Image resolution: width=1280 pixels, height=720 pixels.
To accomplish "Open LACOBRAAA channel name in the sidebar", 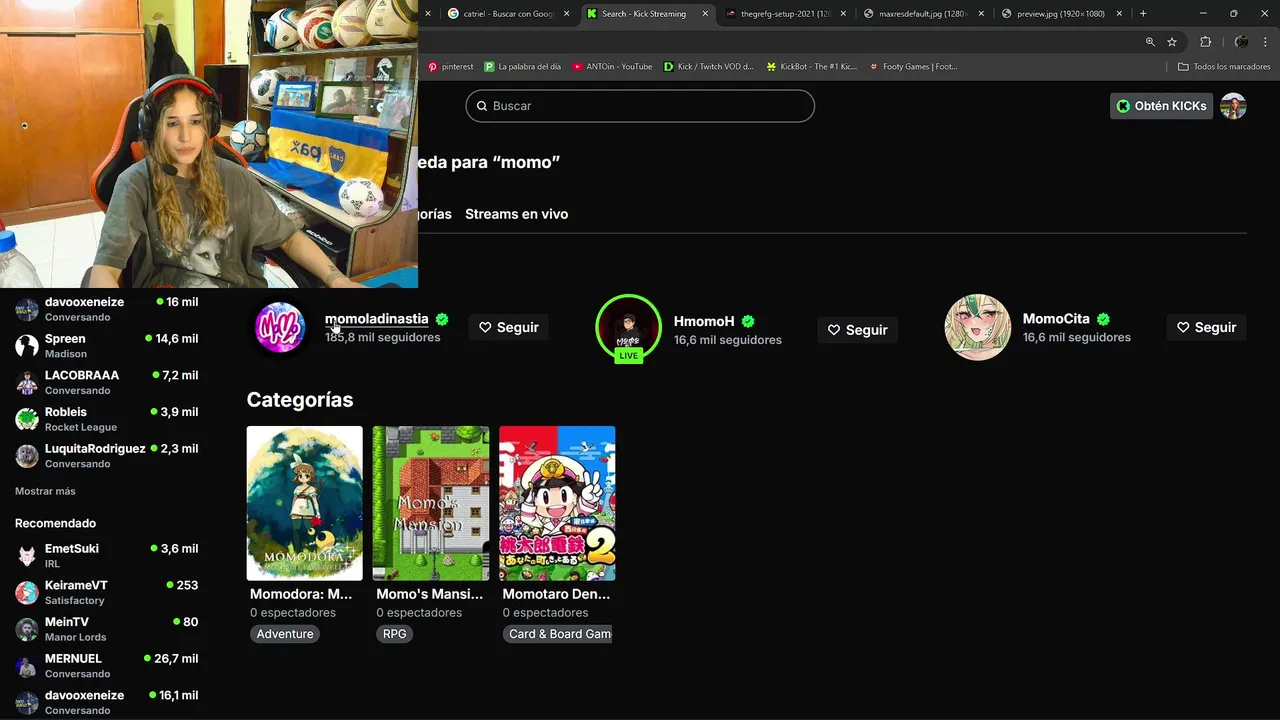I will click(82, 375).
